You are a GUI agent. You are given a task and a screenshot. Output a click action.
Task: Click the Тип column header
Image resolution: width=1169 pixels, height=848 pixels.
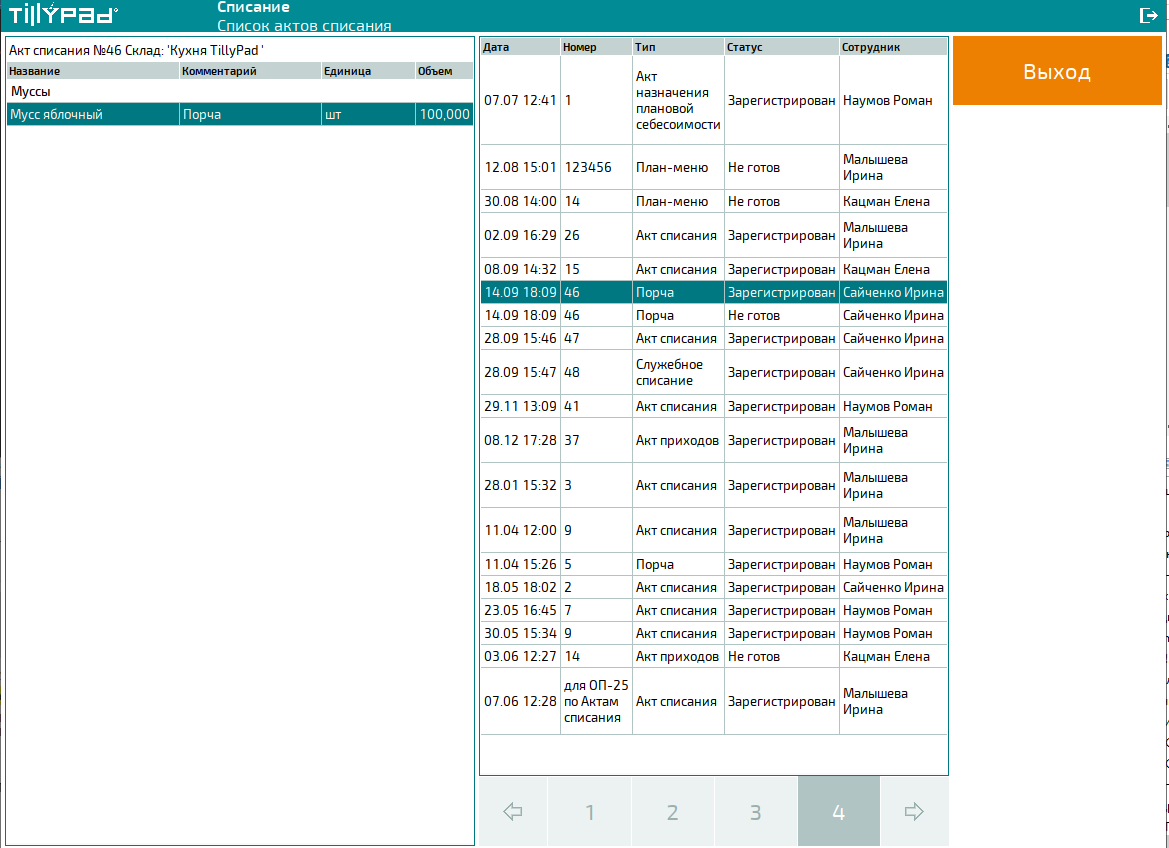pyautogui.click(x=678, y=47)
